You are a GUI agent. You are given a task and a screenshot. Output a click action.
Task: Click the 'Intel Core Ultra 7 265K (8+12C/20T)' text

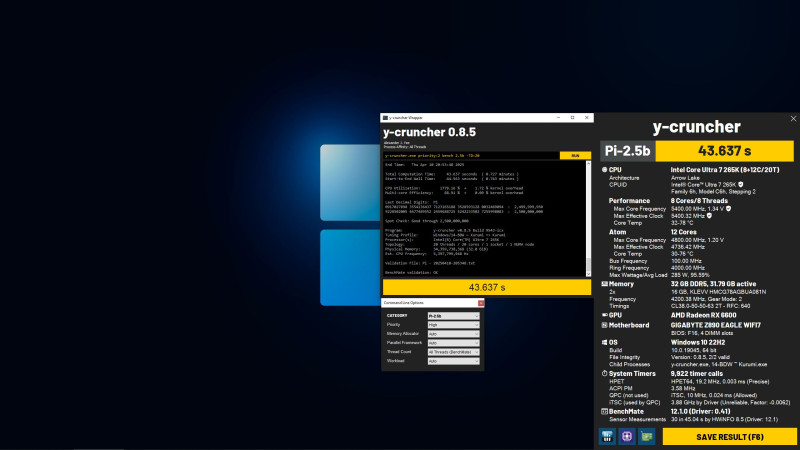[x=724, y=169]
